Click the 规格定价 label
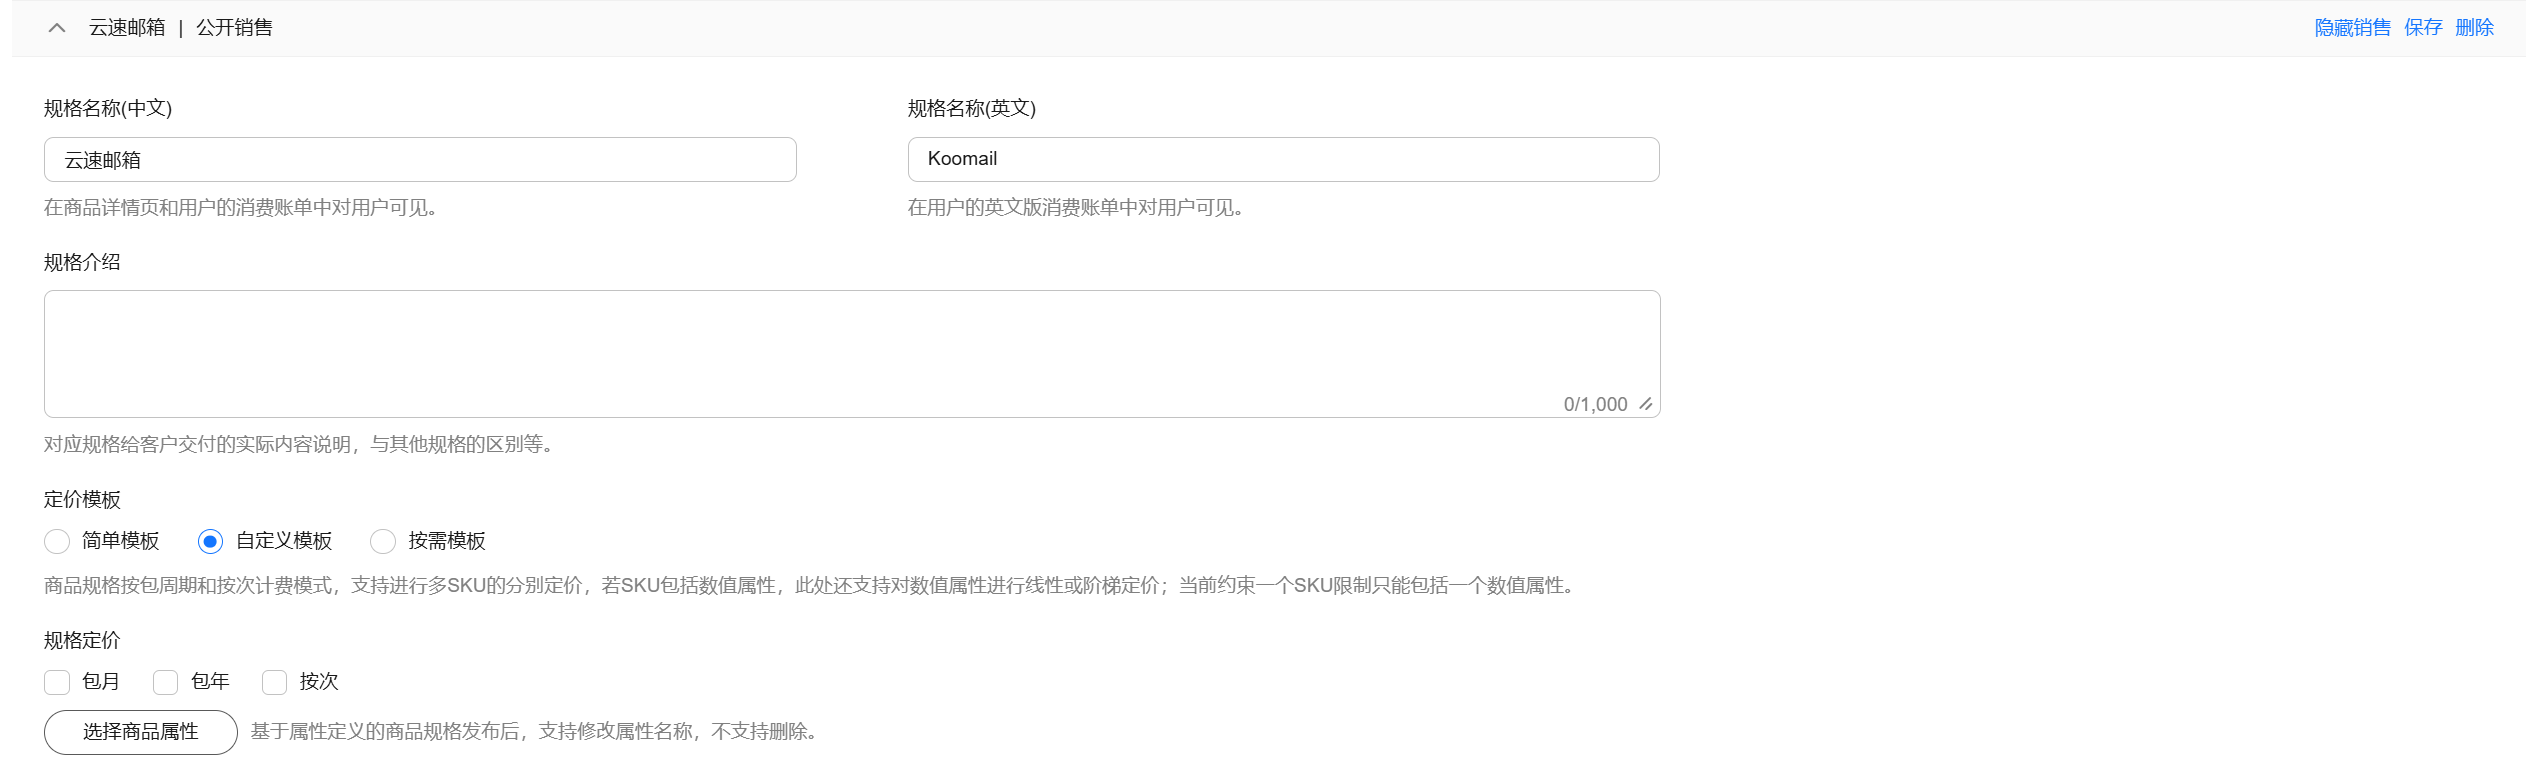This screenshot has width=2543, height=762. [82, 640]
